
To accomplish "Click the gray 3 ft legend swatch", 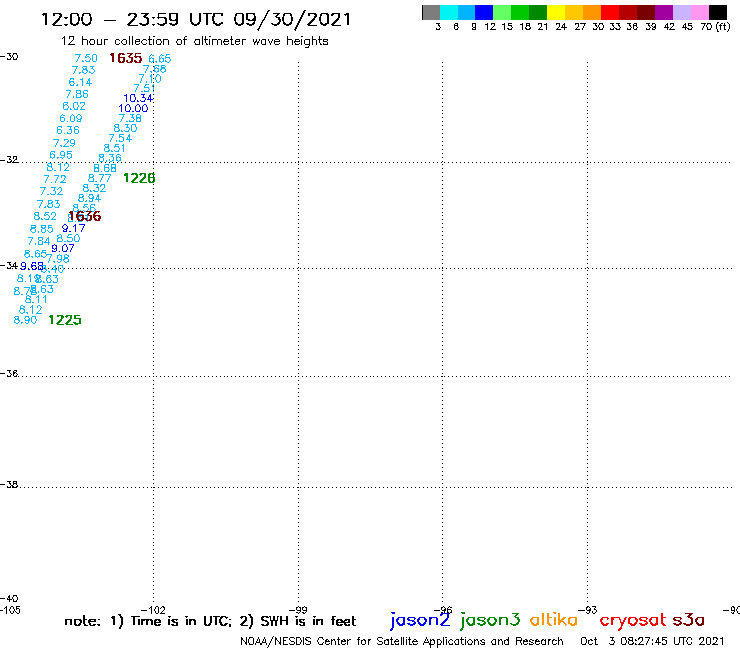I will pos(431,12).
